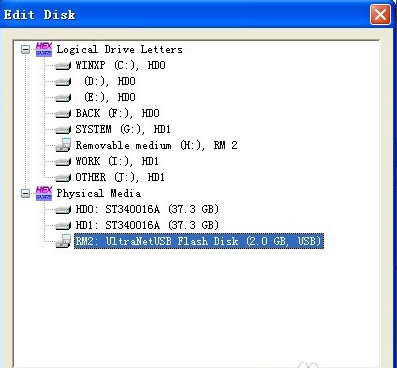Viewport: 397px width, 368px height.
Task: Select RM2: UltraNetUSB Flash Disk entry
Action: click(199, 241)
